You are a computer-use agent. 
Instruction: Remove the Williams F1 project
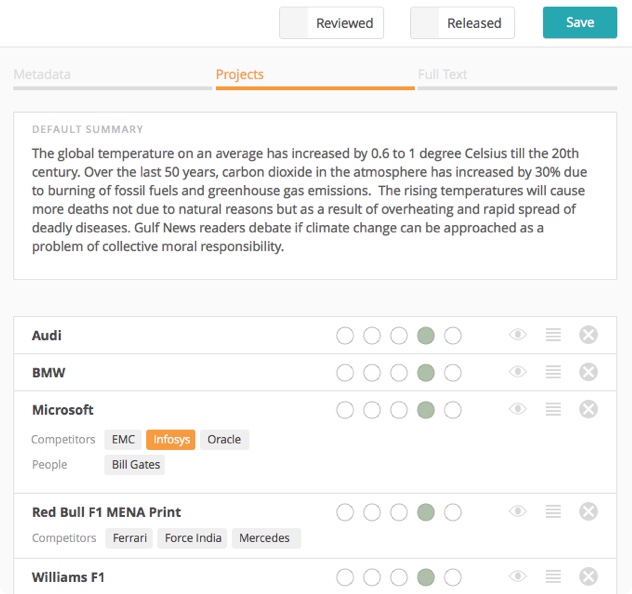point(588,576)
